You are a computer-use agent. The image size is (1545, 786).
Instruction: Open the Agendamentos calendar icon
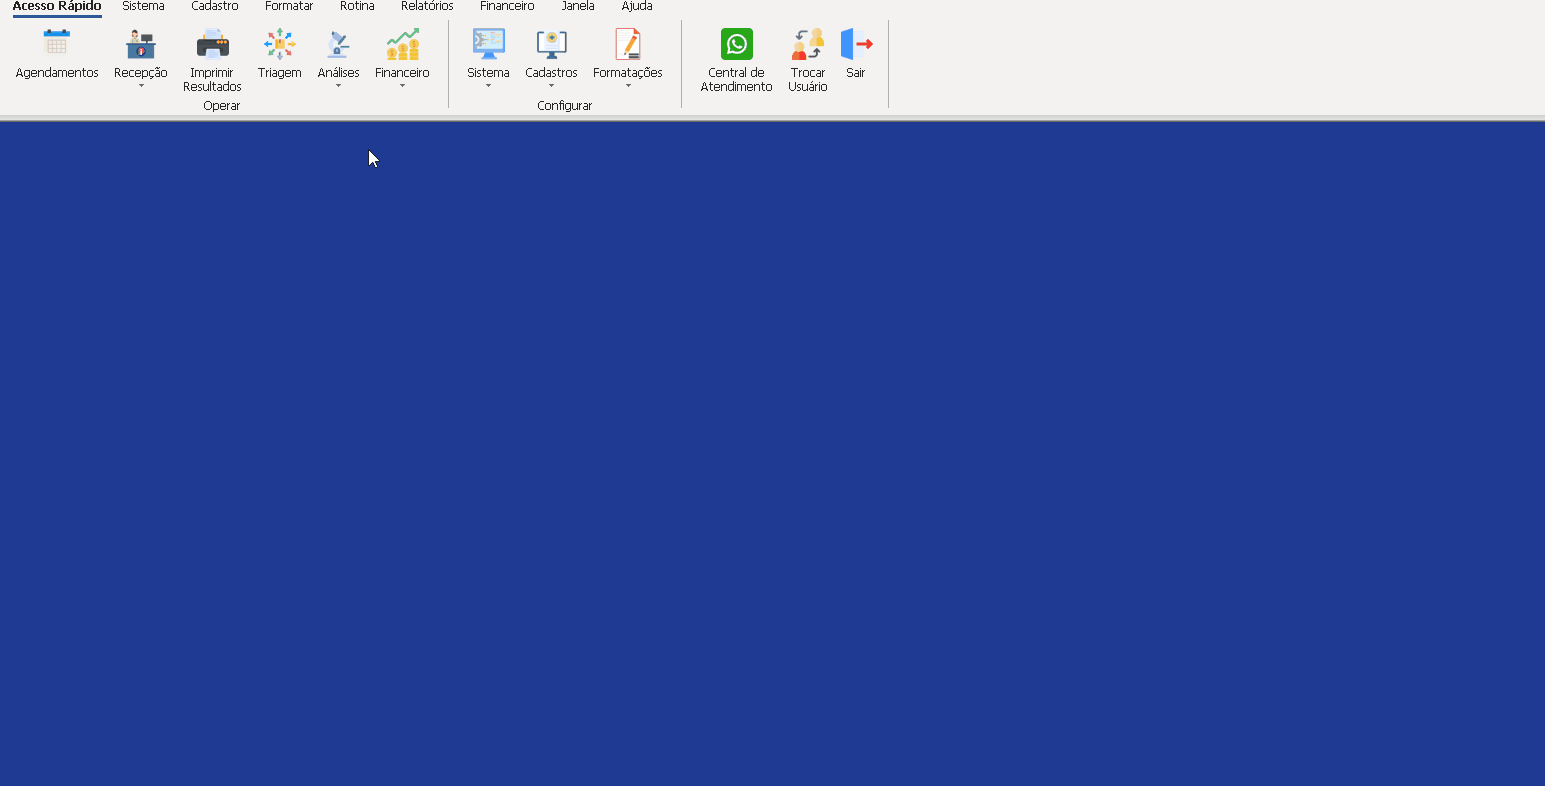57,44
